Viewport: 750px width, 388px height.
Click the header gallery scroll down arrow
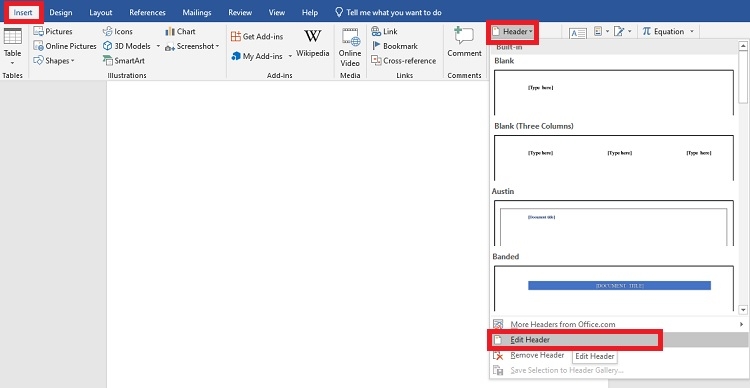743,310
